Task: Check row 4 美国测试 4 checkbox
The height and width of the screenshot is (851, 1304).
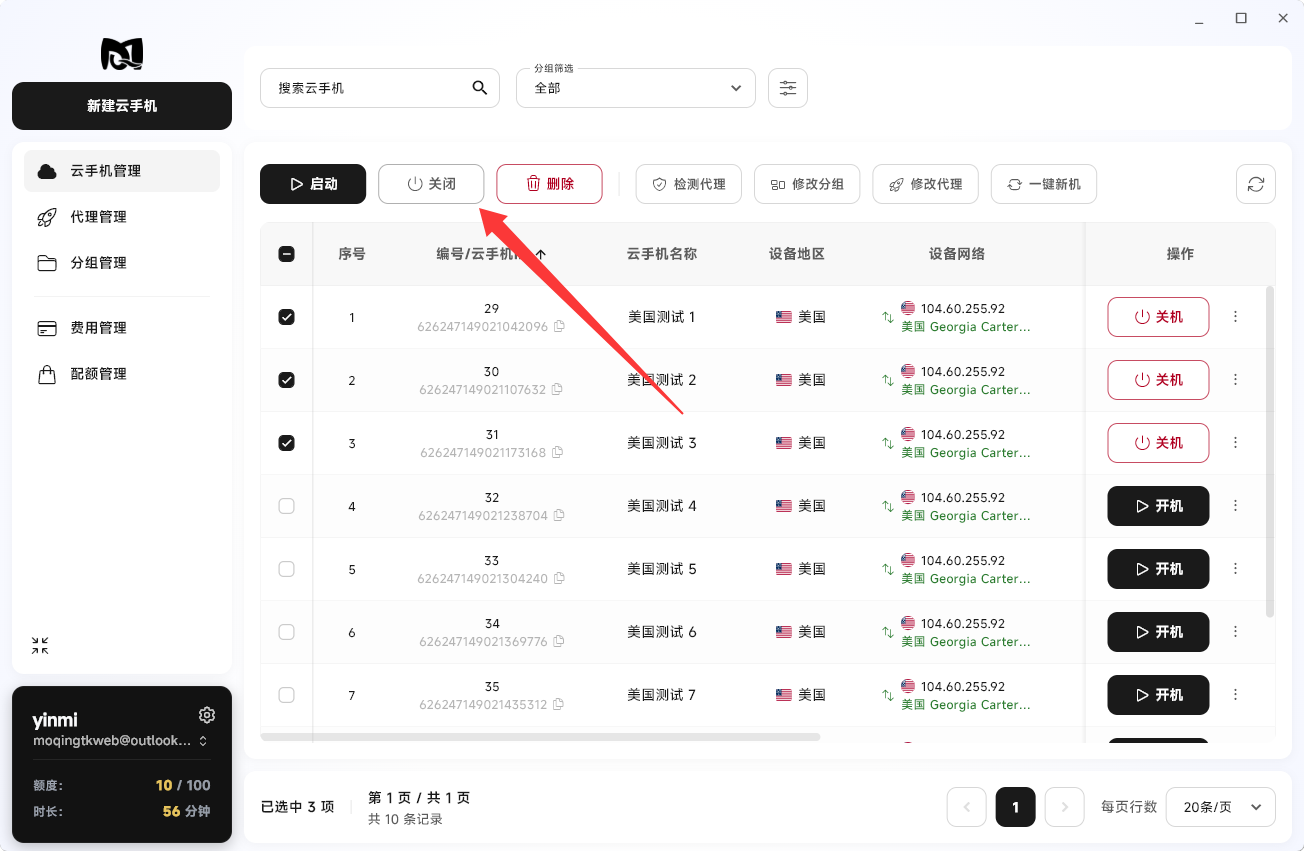Action: coord(286,506)
